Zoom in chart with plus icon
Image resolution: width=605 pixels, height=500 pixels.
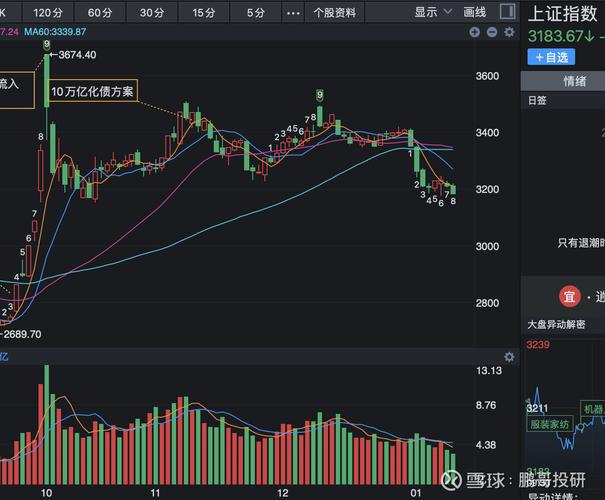tap(475, 32)
